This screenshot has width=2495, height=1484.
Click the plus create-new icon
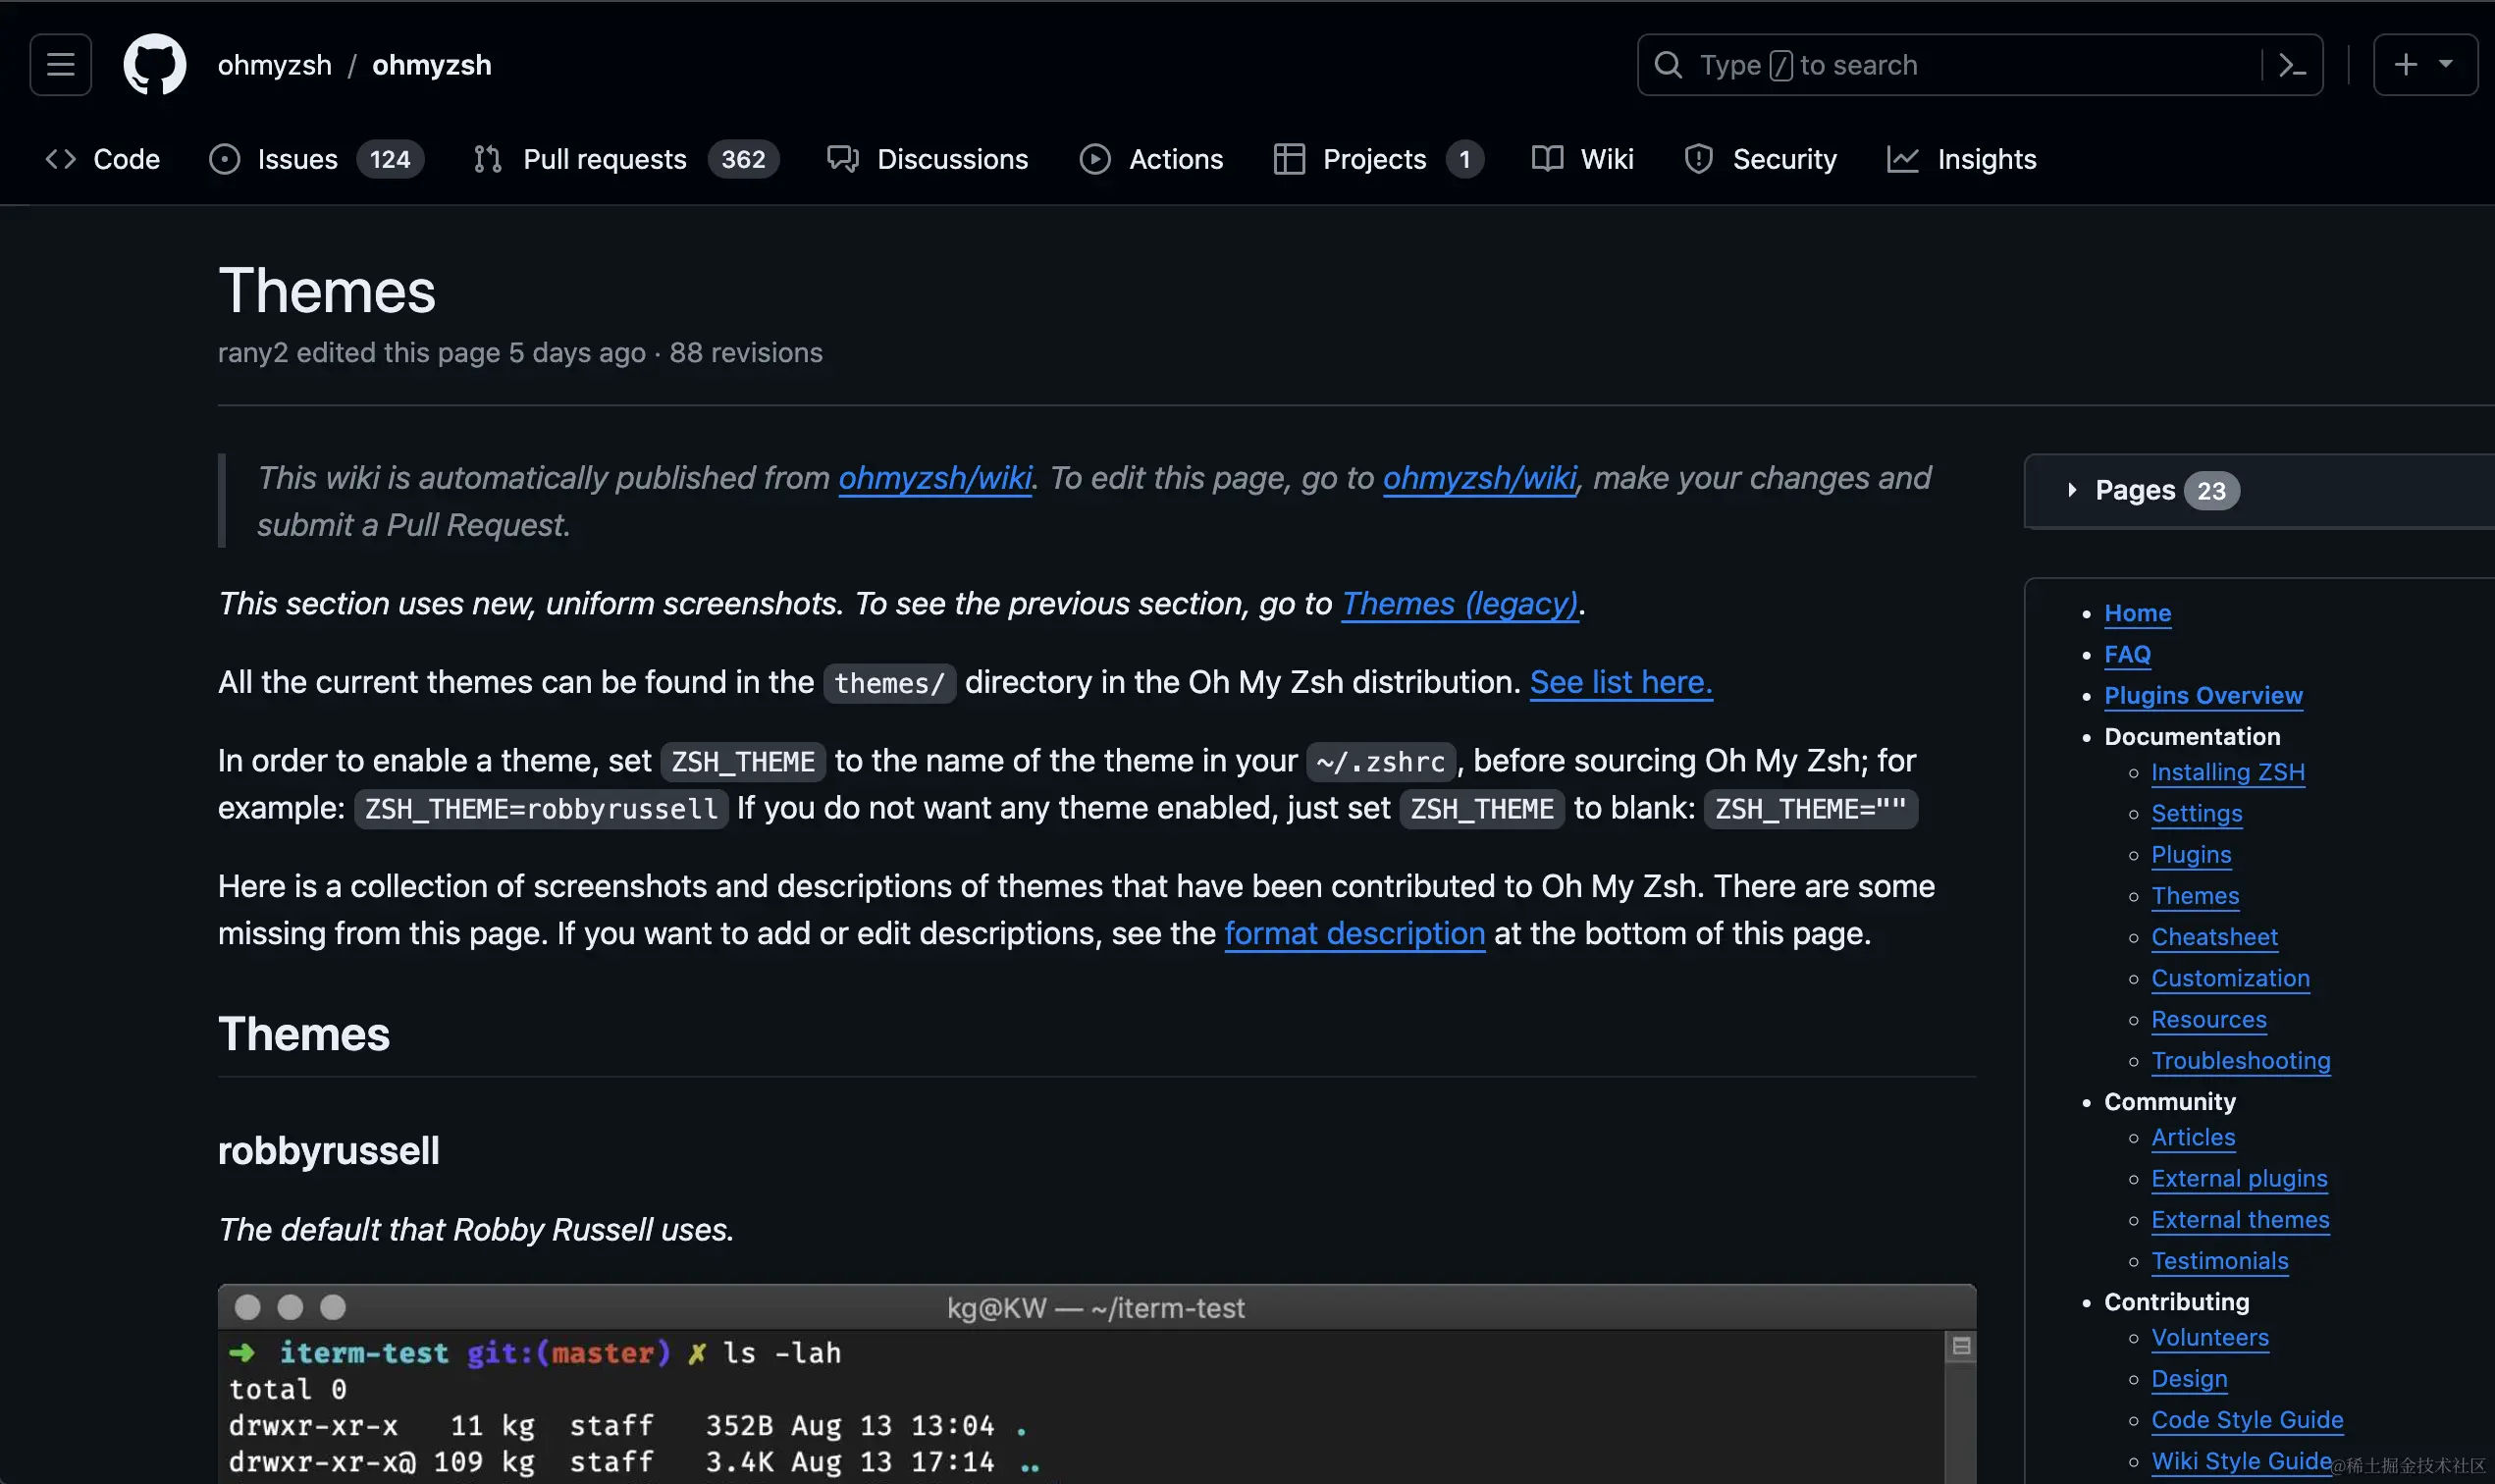[x=2405, y=65]
